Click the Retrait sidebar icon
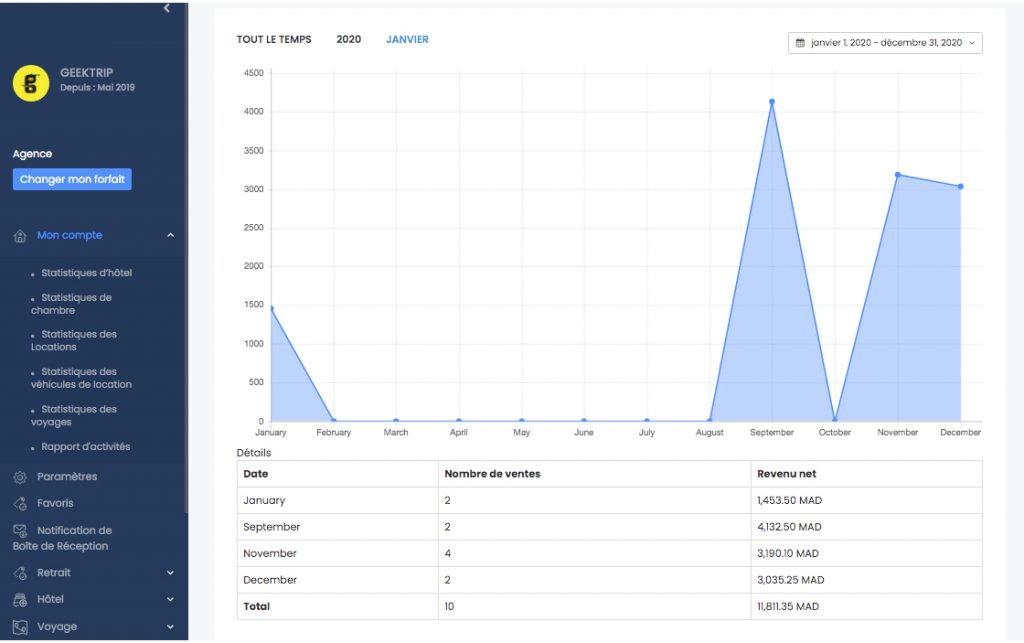This screenshot has width=1024, height=643. (20, 573)
